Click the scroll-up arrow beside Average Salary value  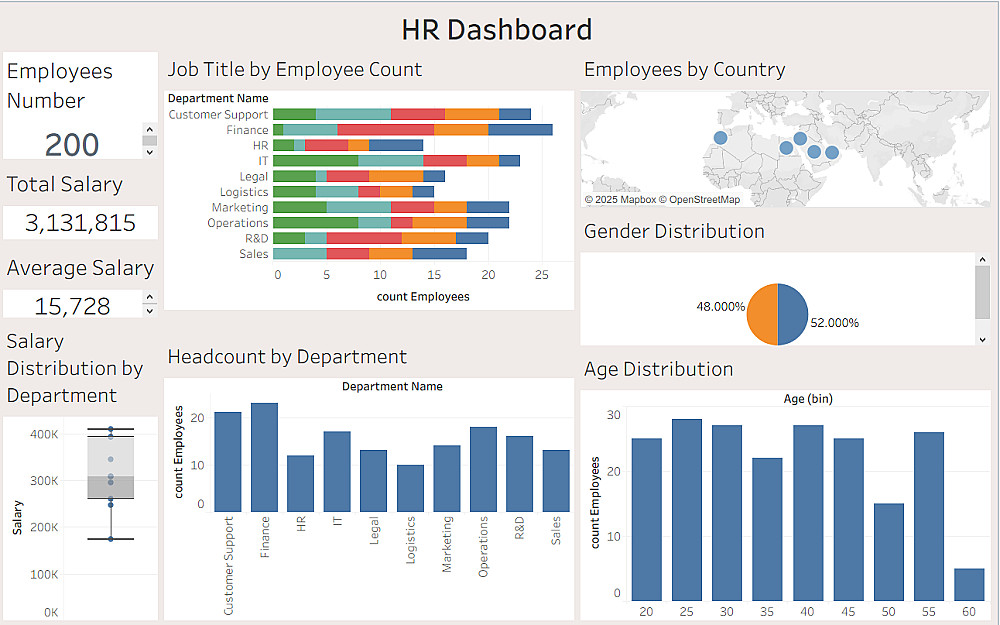click(149, 297)
